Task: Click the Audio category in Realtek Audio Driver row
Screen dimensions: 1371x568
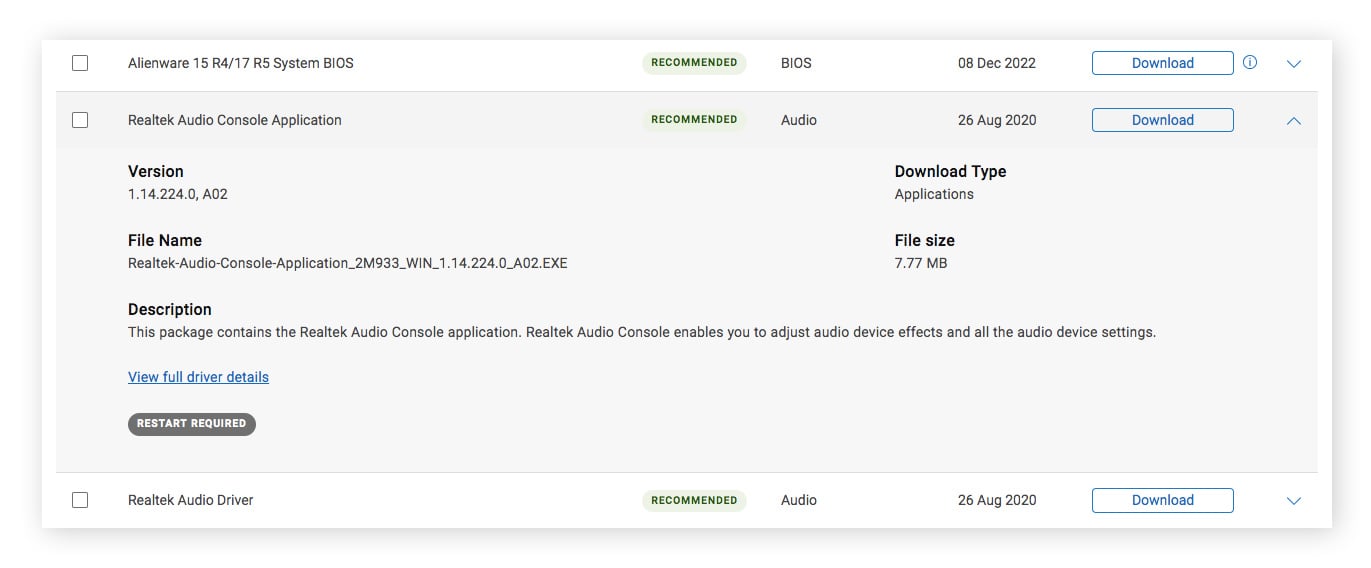Action: (x=799, y=500)
